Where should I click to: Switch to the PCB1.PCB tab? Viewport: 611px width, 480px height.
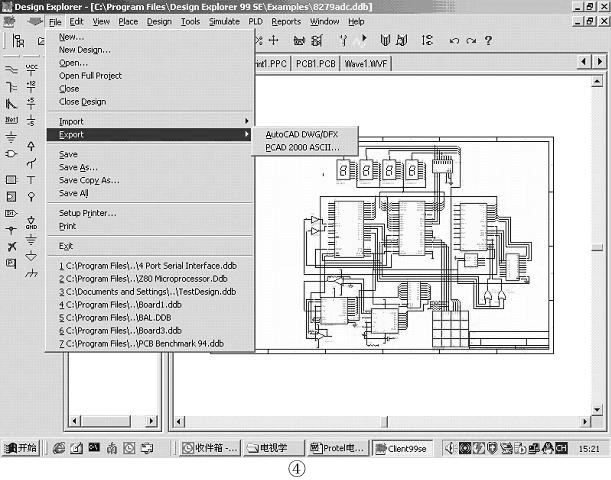(315, 62)
